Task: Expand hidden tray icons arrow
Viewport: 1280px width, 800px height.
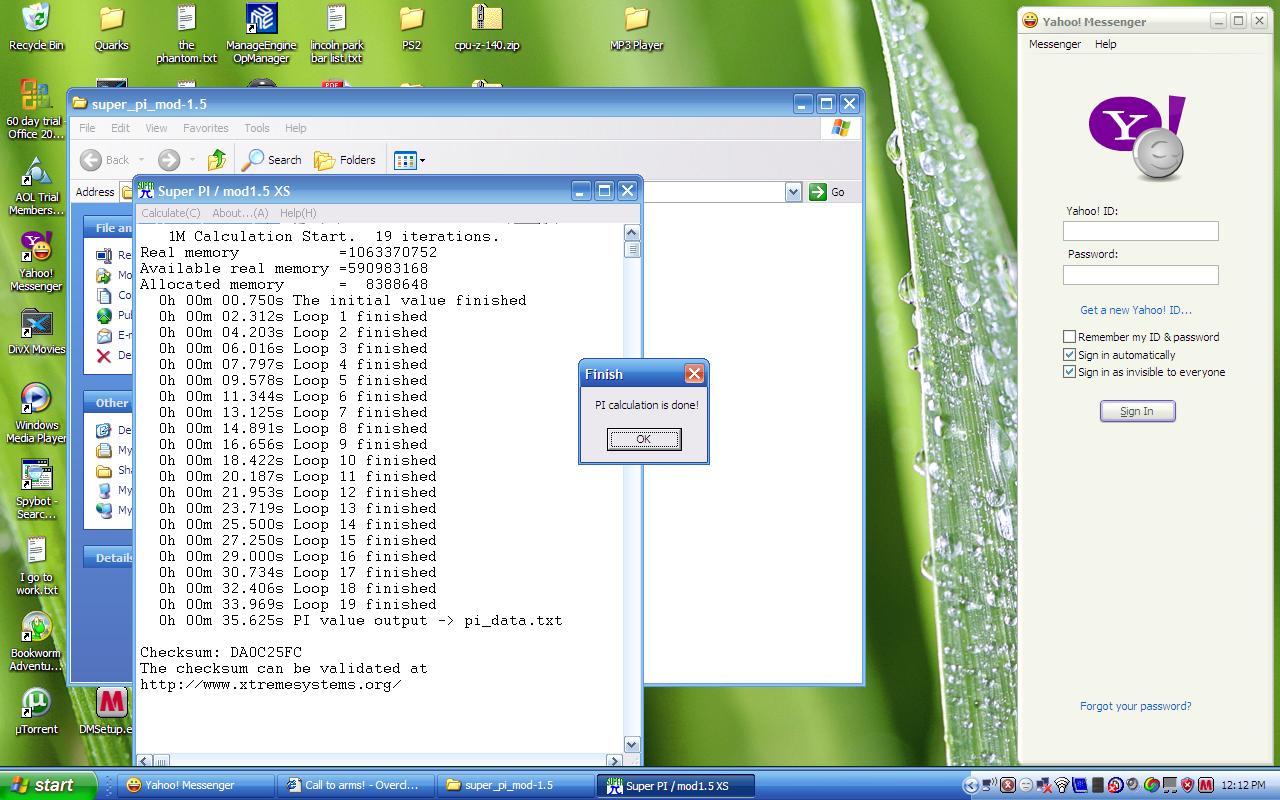Action: [969, 785]
